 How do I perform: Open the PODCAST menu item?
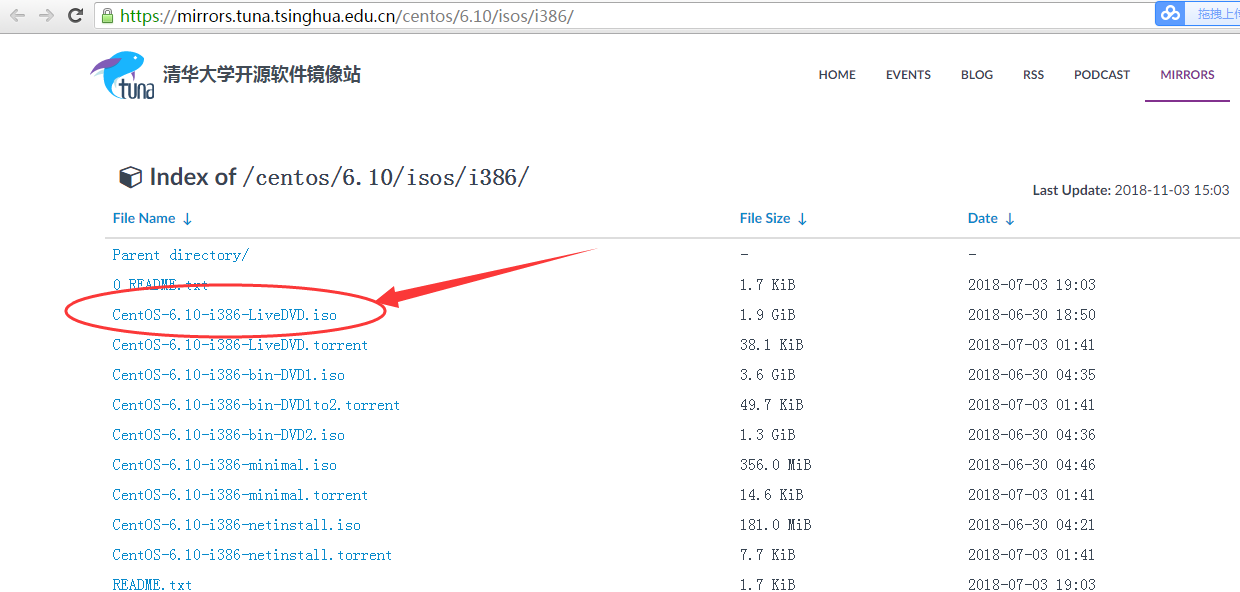[x=1102, y=75]
